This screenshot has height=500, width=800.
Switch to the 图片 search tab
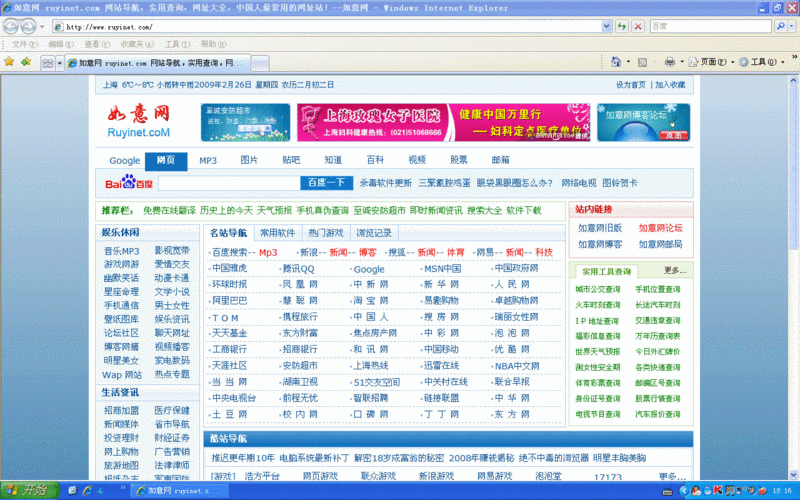(249, 160)
